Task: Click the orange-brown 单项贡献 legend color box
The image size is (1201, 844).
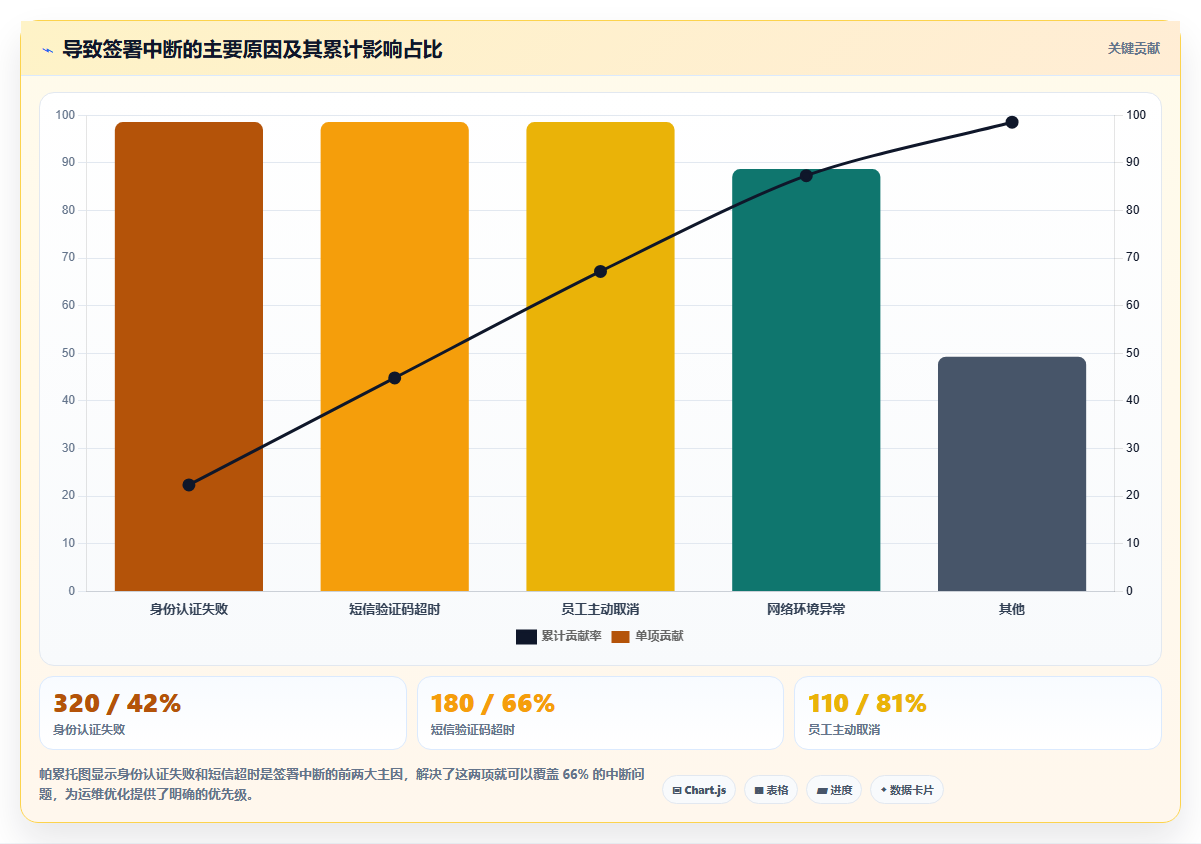Action: [621, 637]
